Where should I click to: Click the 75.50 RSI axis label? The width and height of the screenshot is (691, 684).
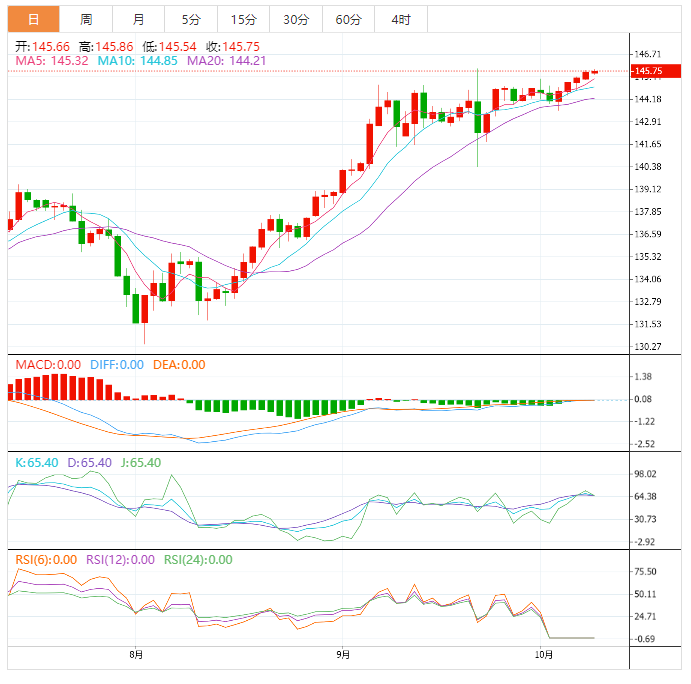[x=646, y=572]
